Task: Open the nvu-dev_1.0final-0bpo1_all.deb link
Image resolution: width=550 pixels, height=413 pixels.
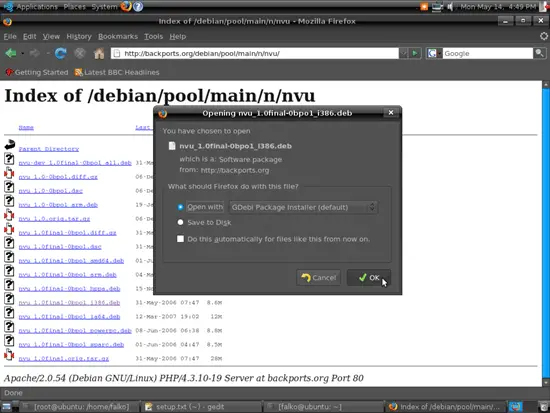Action: pos(75,163)
